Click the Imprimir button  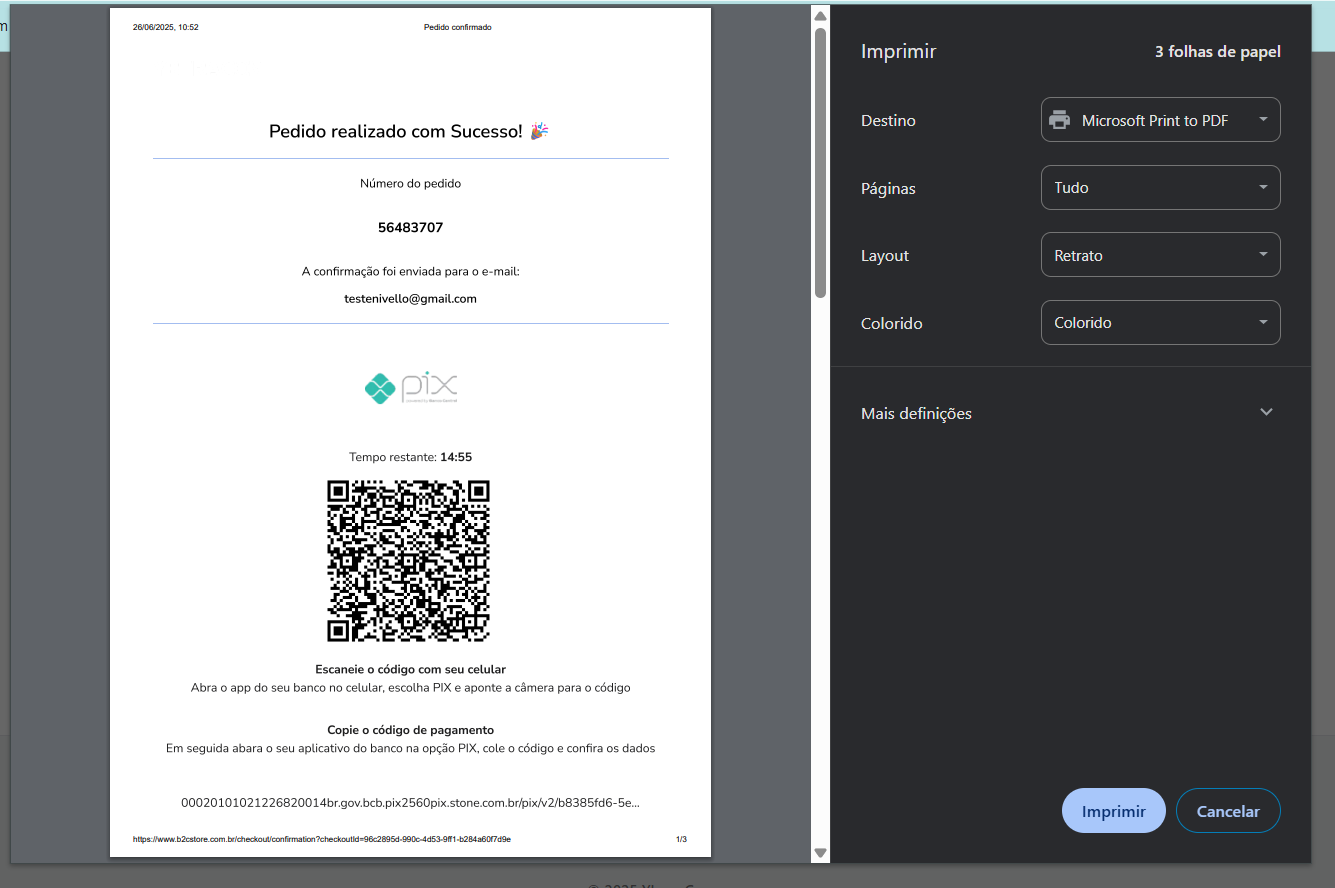pos(1114,811)
